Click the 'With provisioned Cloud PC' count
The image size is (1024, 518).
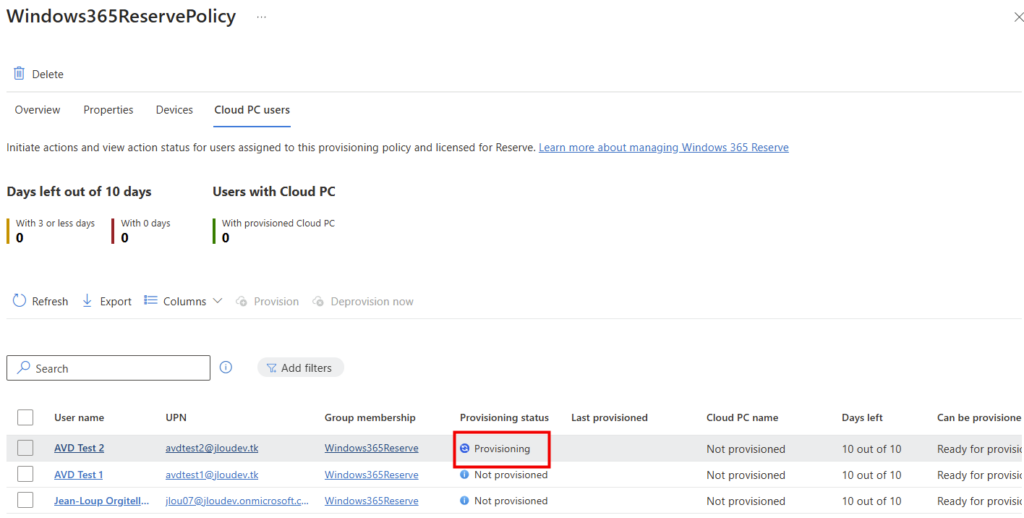click(x=225, y=238)
